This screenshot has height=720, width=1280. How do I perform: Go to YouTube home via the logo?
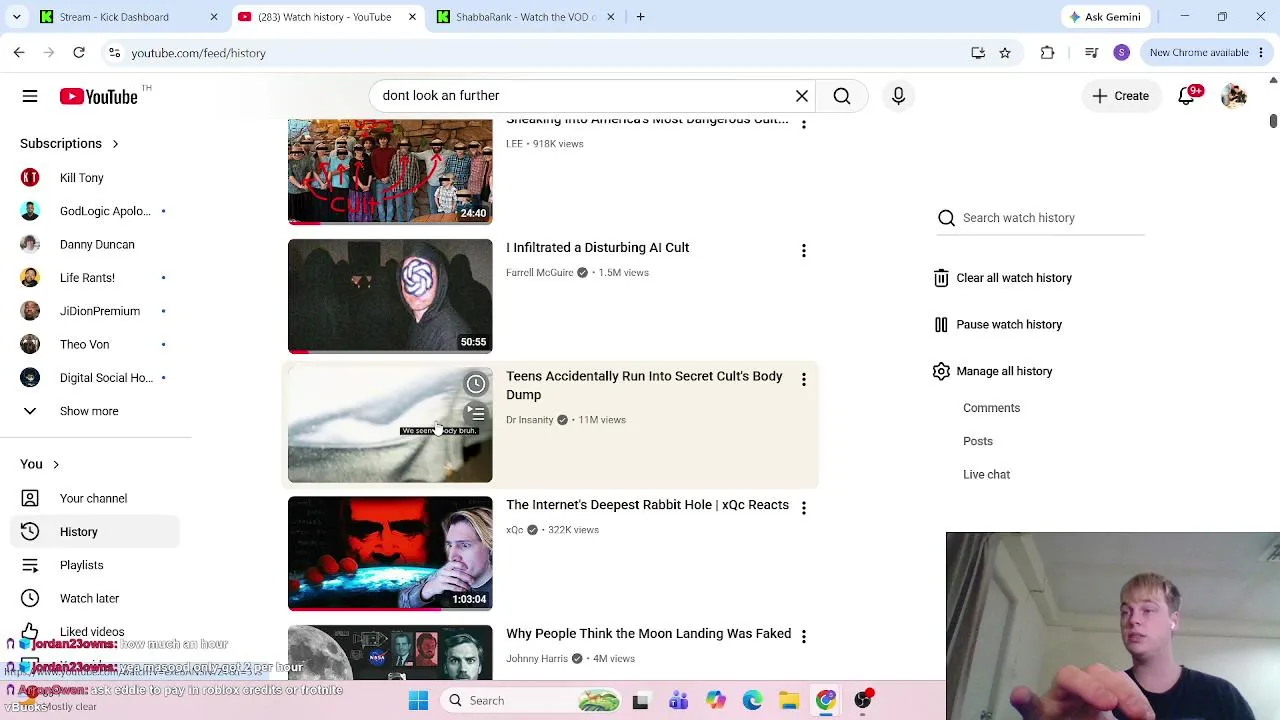(x=98, y=96)
